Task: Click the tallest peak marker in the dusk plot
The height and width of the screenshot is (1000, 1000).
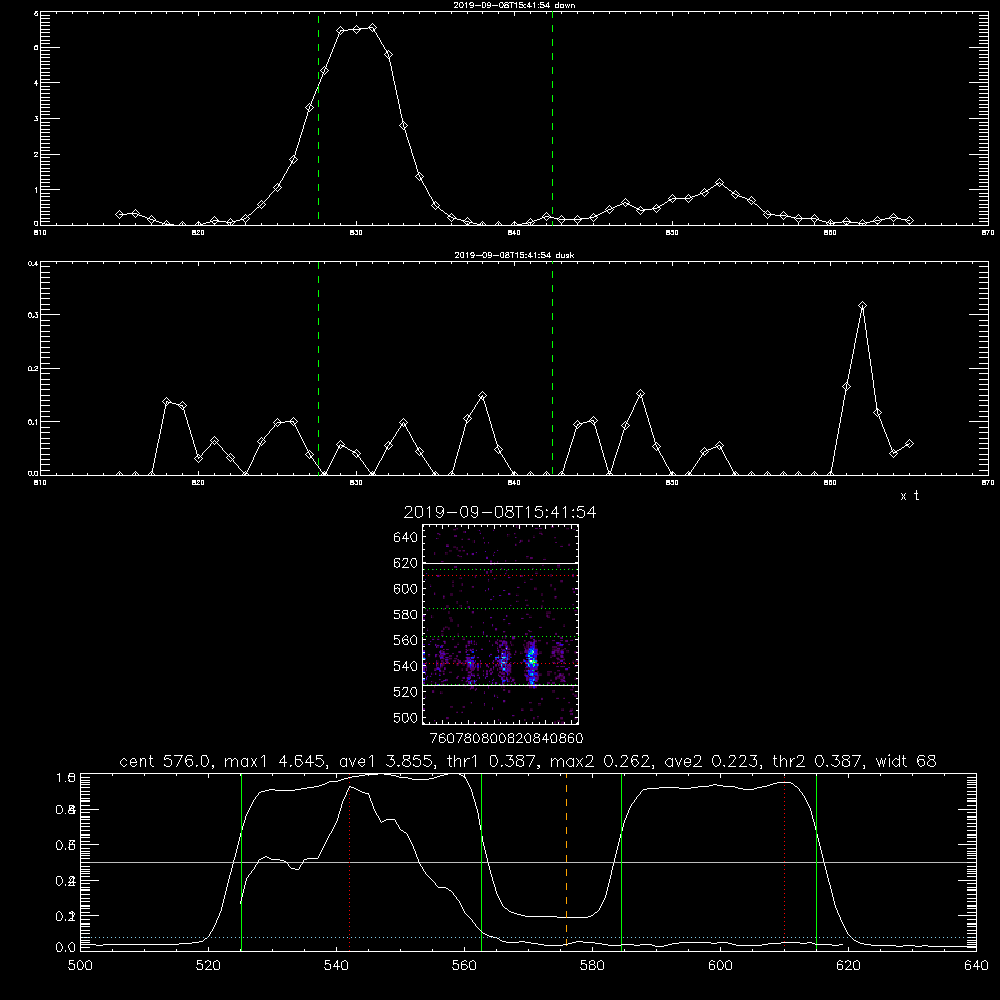Action: pos(862,305)
